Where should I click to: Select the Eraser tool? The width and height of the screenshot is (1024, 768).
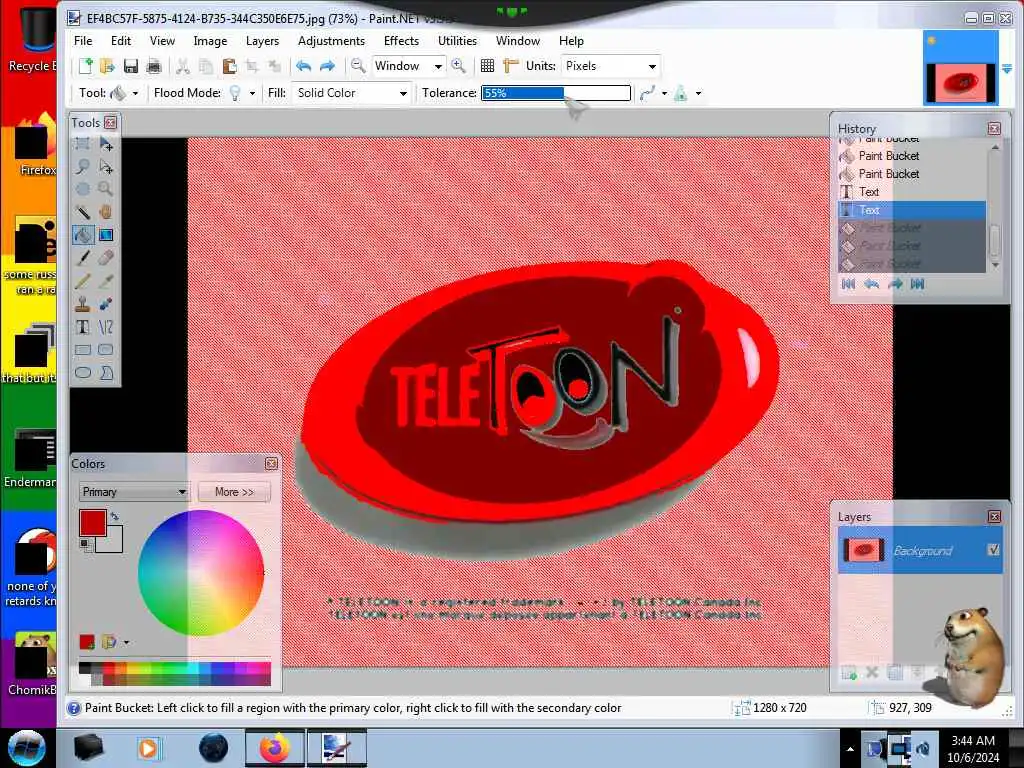click(x=106, y=258)
